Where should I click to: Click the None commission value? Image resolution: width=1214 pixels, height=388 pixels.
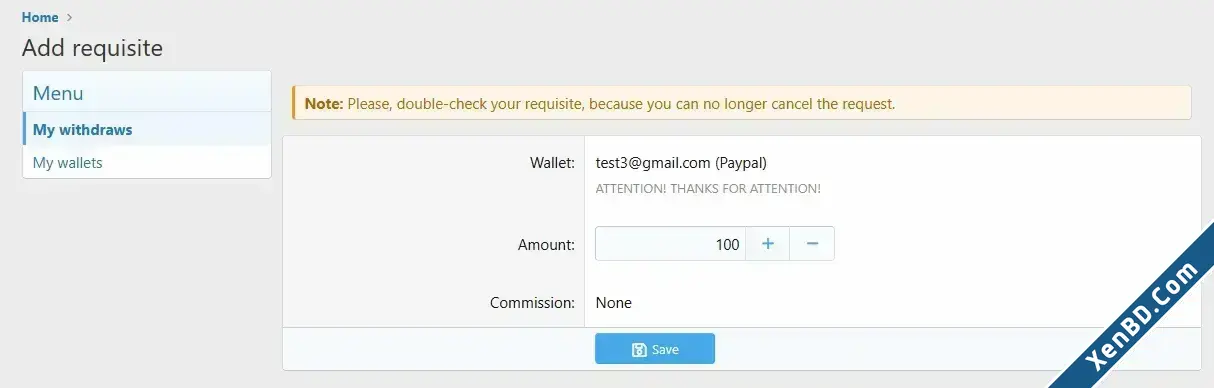[x=614, y=302]
